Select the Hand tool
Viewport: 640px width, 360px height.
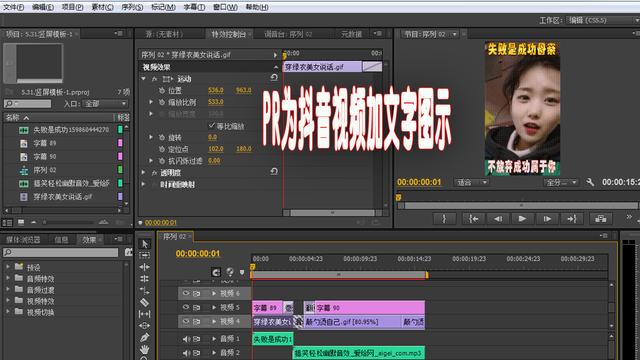coord(144,349)
